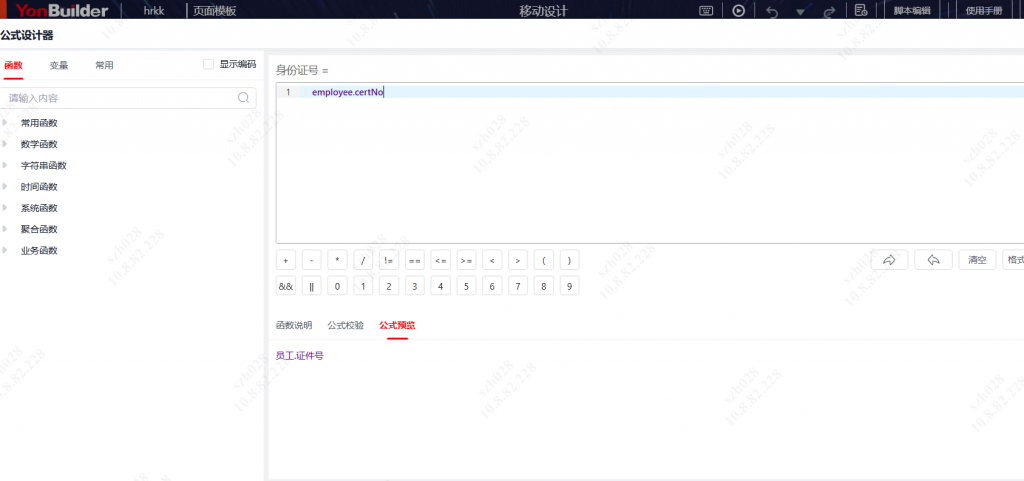
Task: Open the document log icon in top bar
Action: (860, 11)
